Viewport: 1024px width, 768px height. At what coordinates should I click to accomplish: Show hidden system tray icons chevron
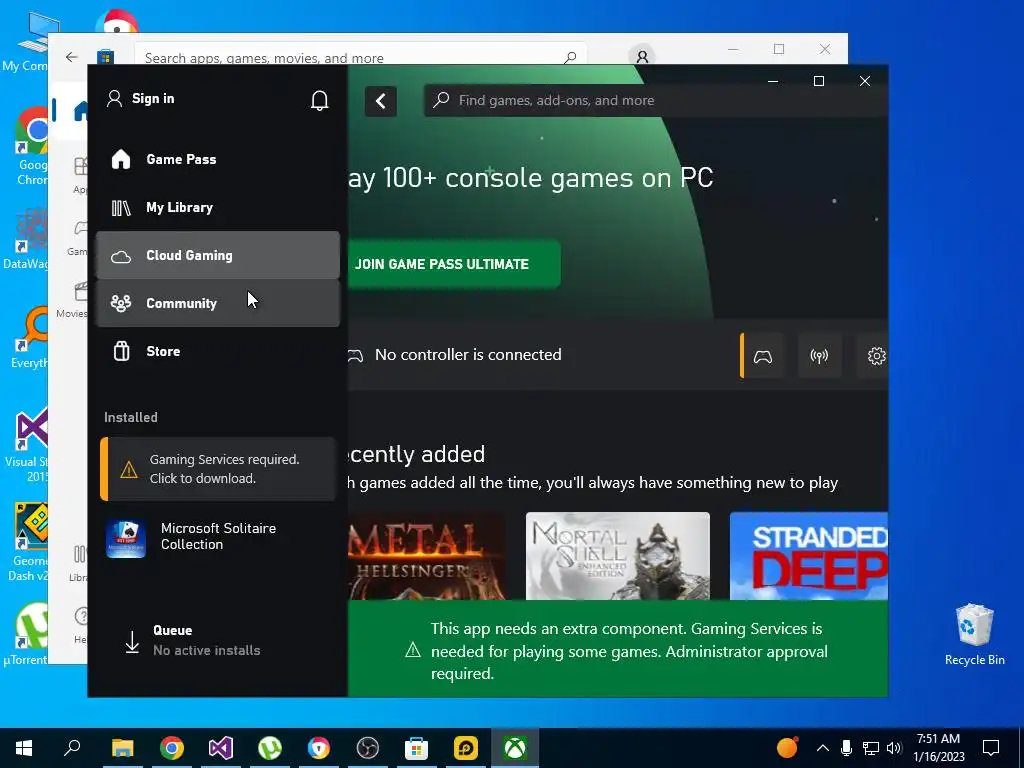pyautogui.click(x=823, y=748)
